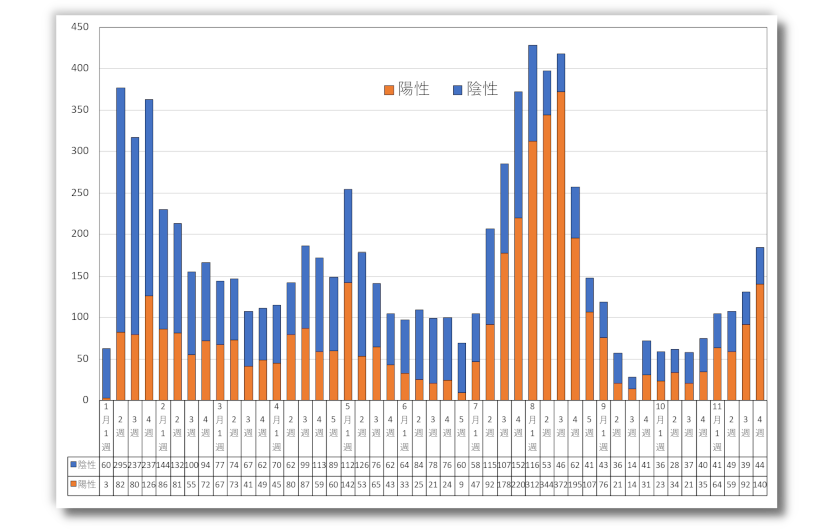Click the 150 label on the vertical axis
The height and width of the screenshot is (530, 840).
pos(80,275)
